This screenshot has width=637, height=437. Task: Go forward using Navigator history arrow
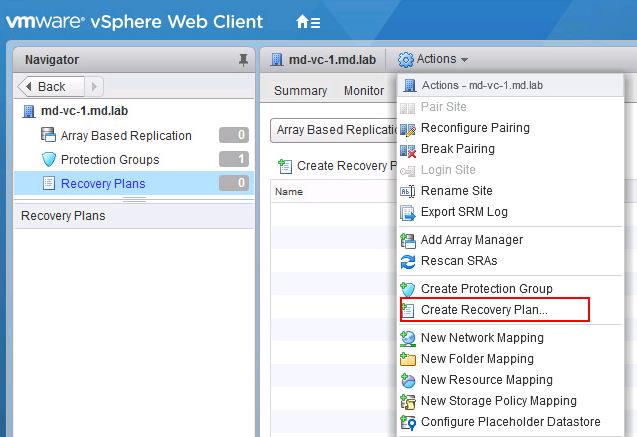tap(94, 87)
